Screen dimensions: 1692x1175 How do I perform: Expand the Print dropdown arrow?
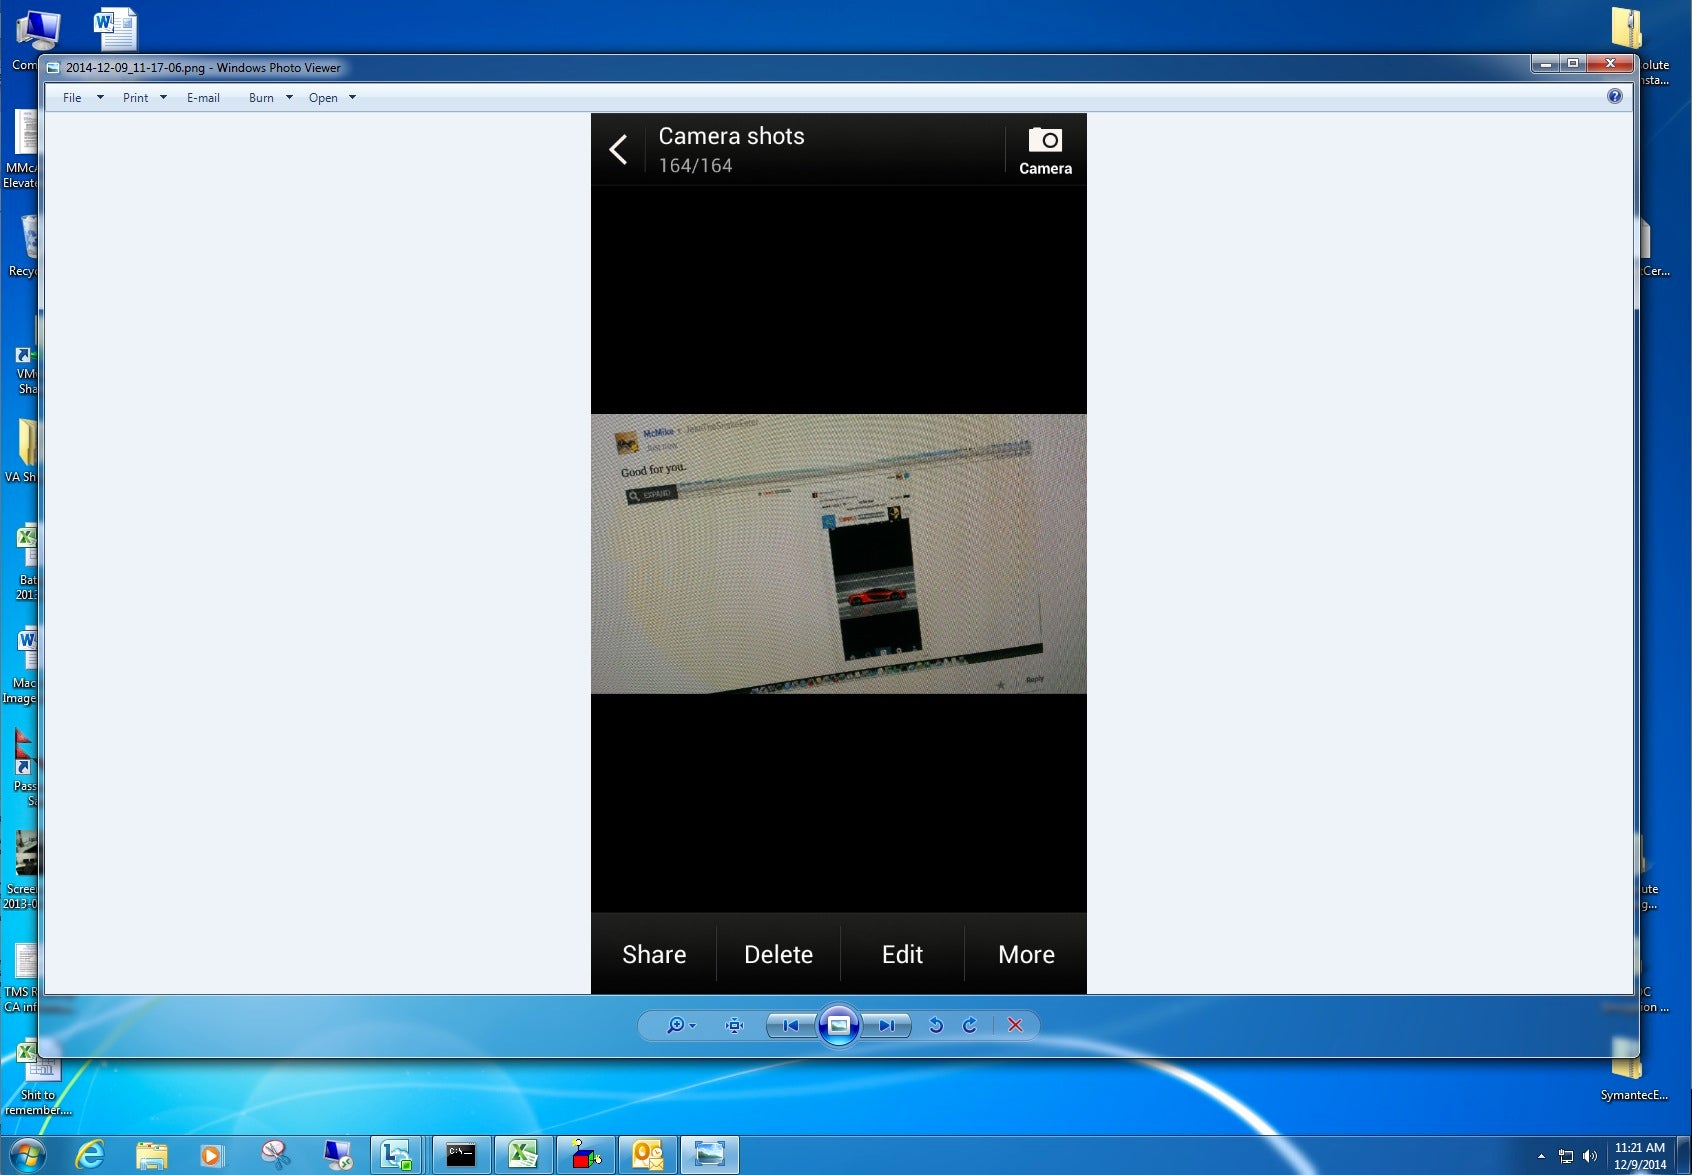click(x=163, y=98)
